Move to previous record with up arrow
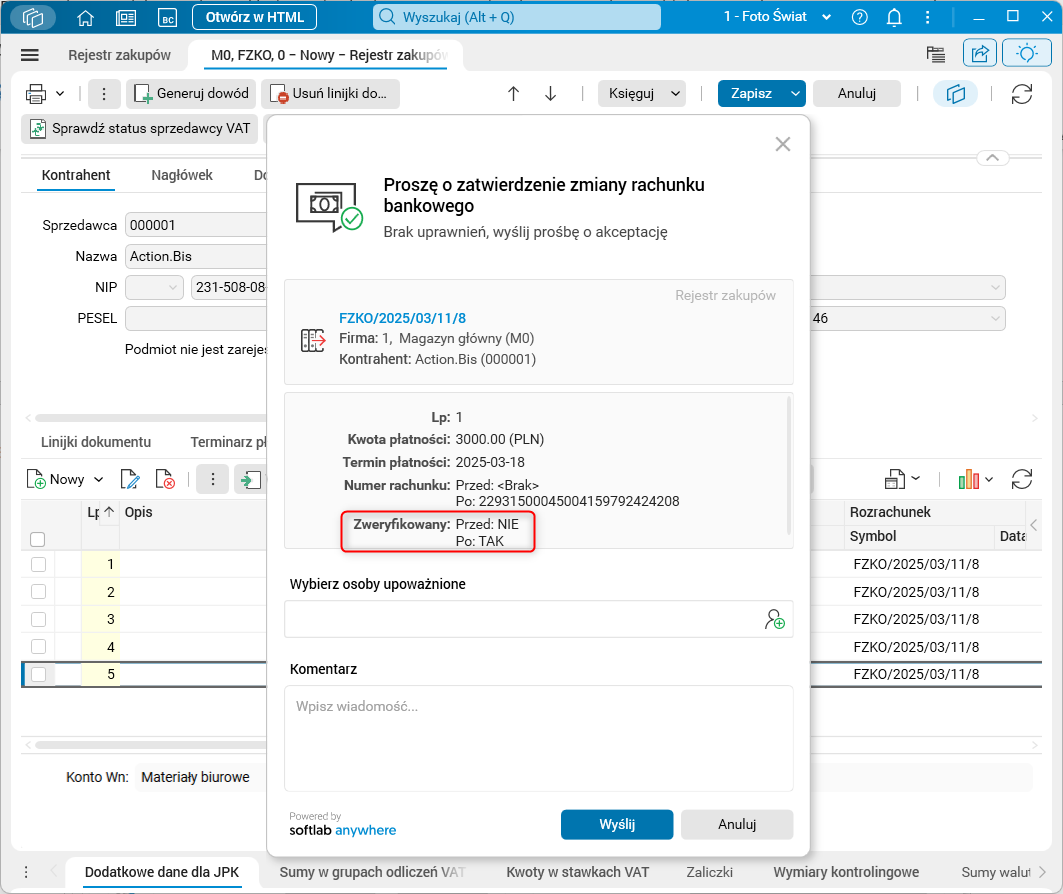 (x=513, y=94)
